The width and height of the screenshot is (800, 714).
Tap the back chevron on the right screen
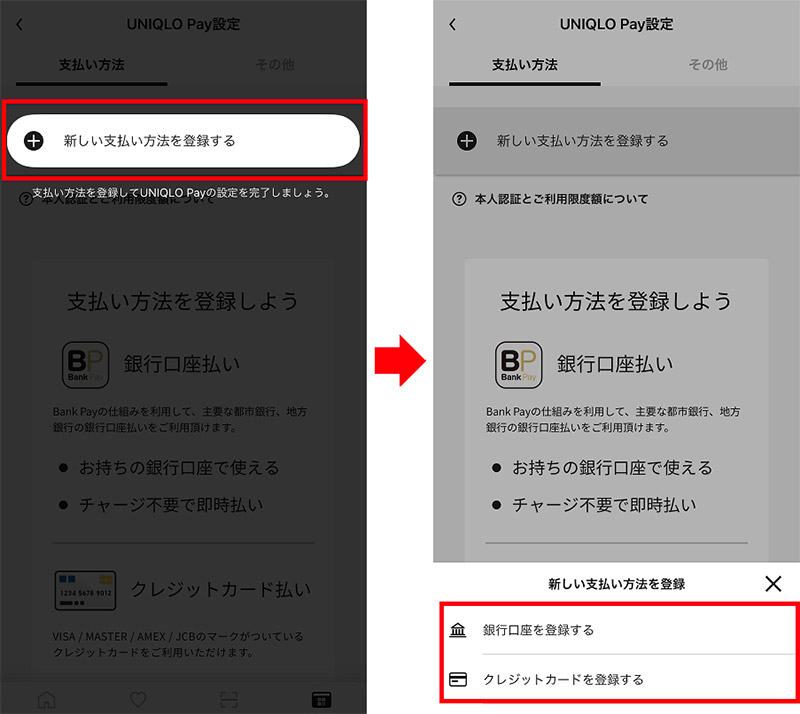(x=453, y=24)
